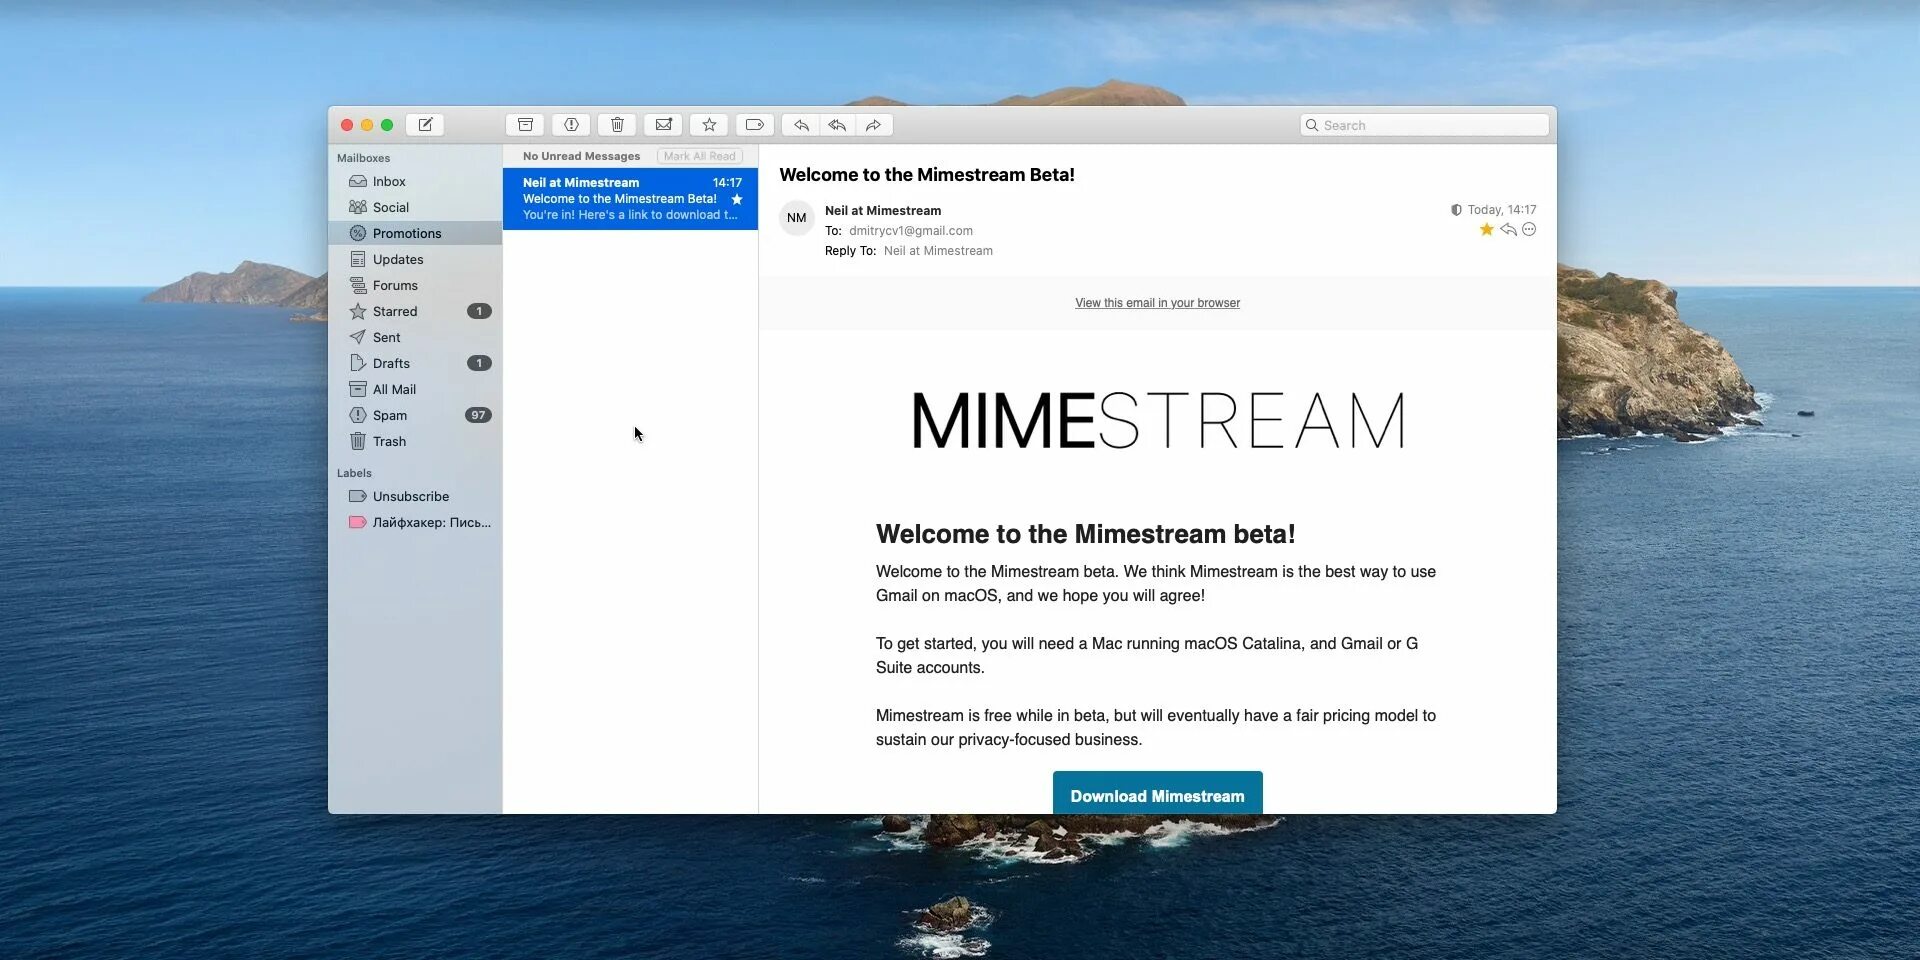Open the more actions ellipsis in header
This screenshot has width=1920, height=960.
pos(1529,230)
